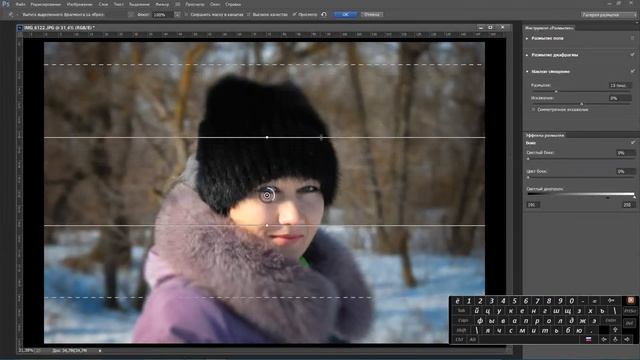Screen dimensions: 640x360
Task: Open the Файл menu
Action: click(x=20, y=4)
